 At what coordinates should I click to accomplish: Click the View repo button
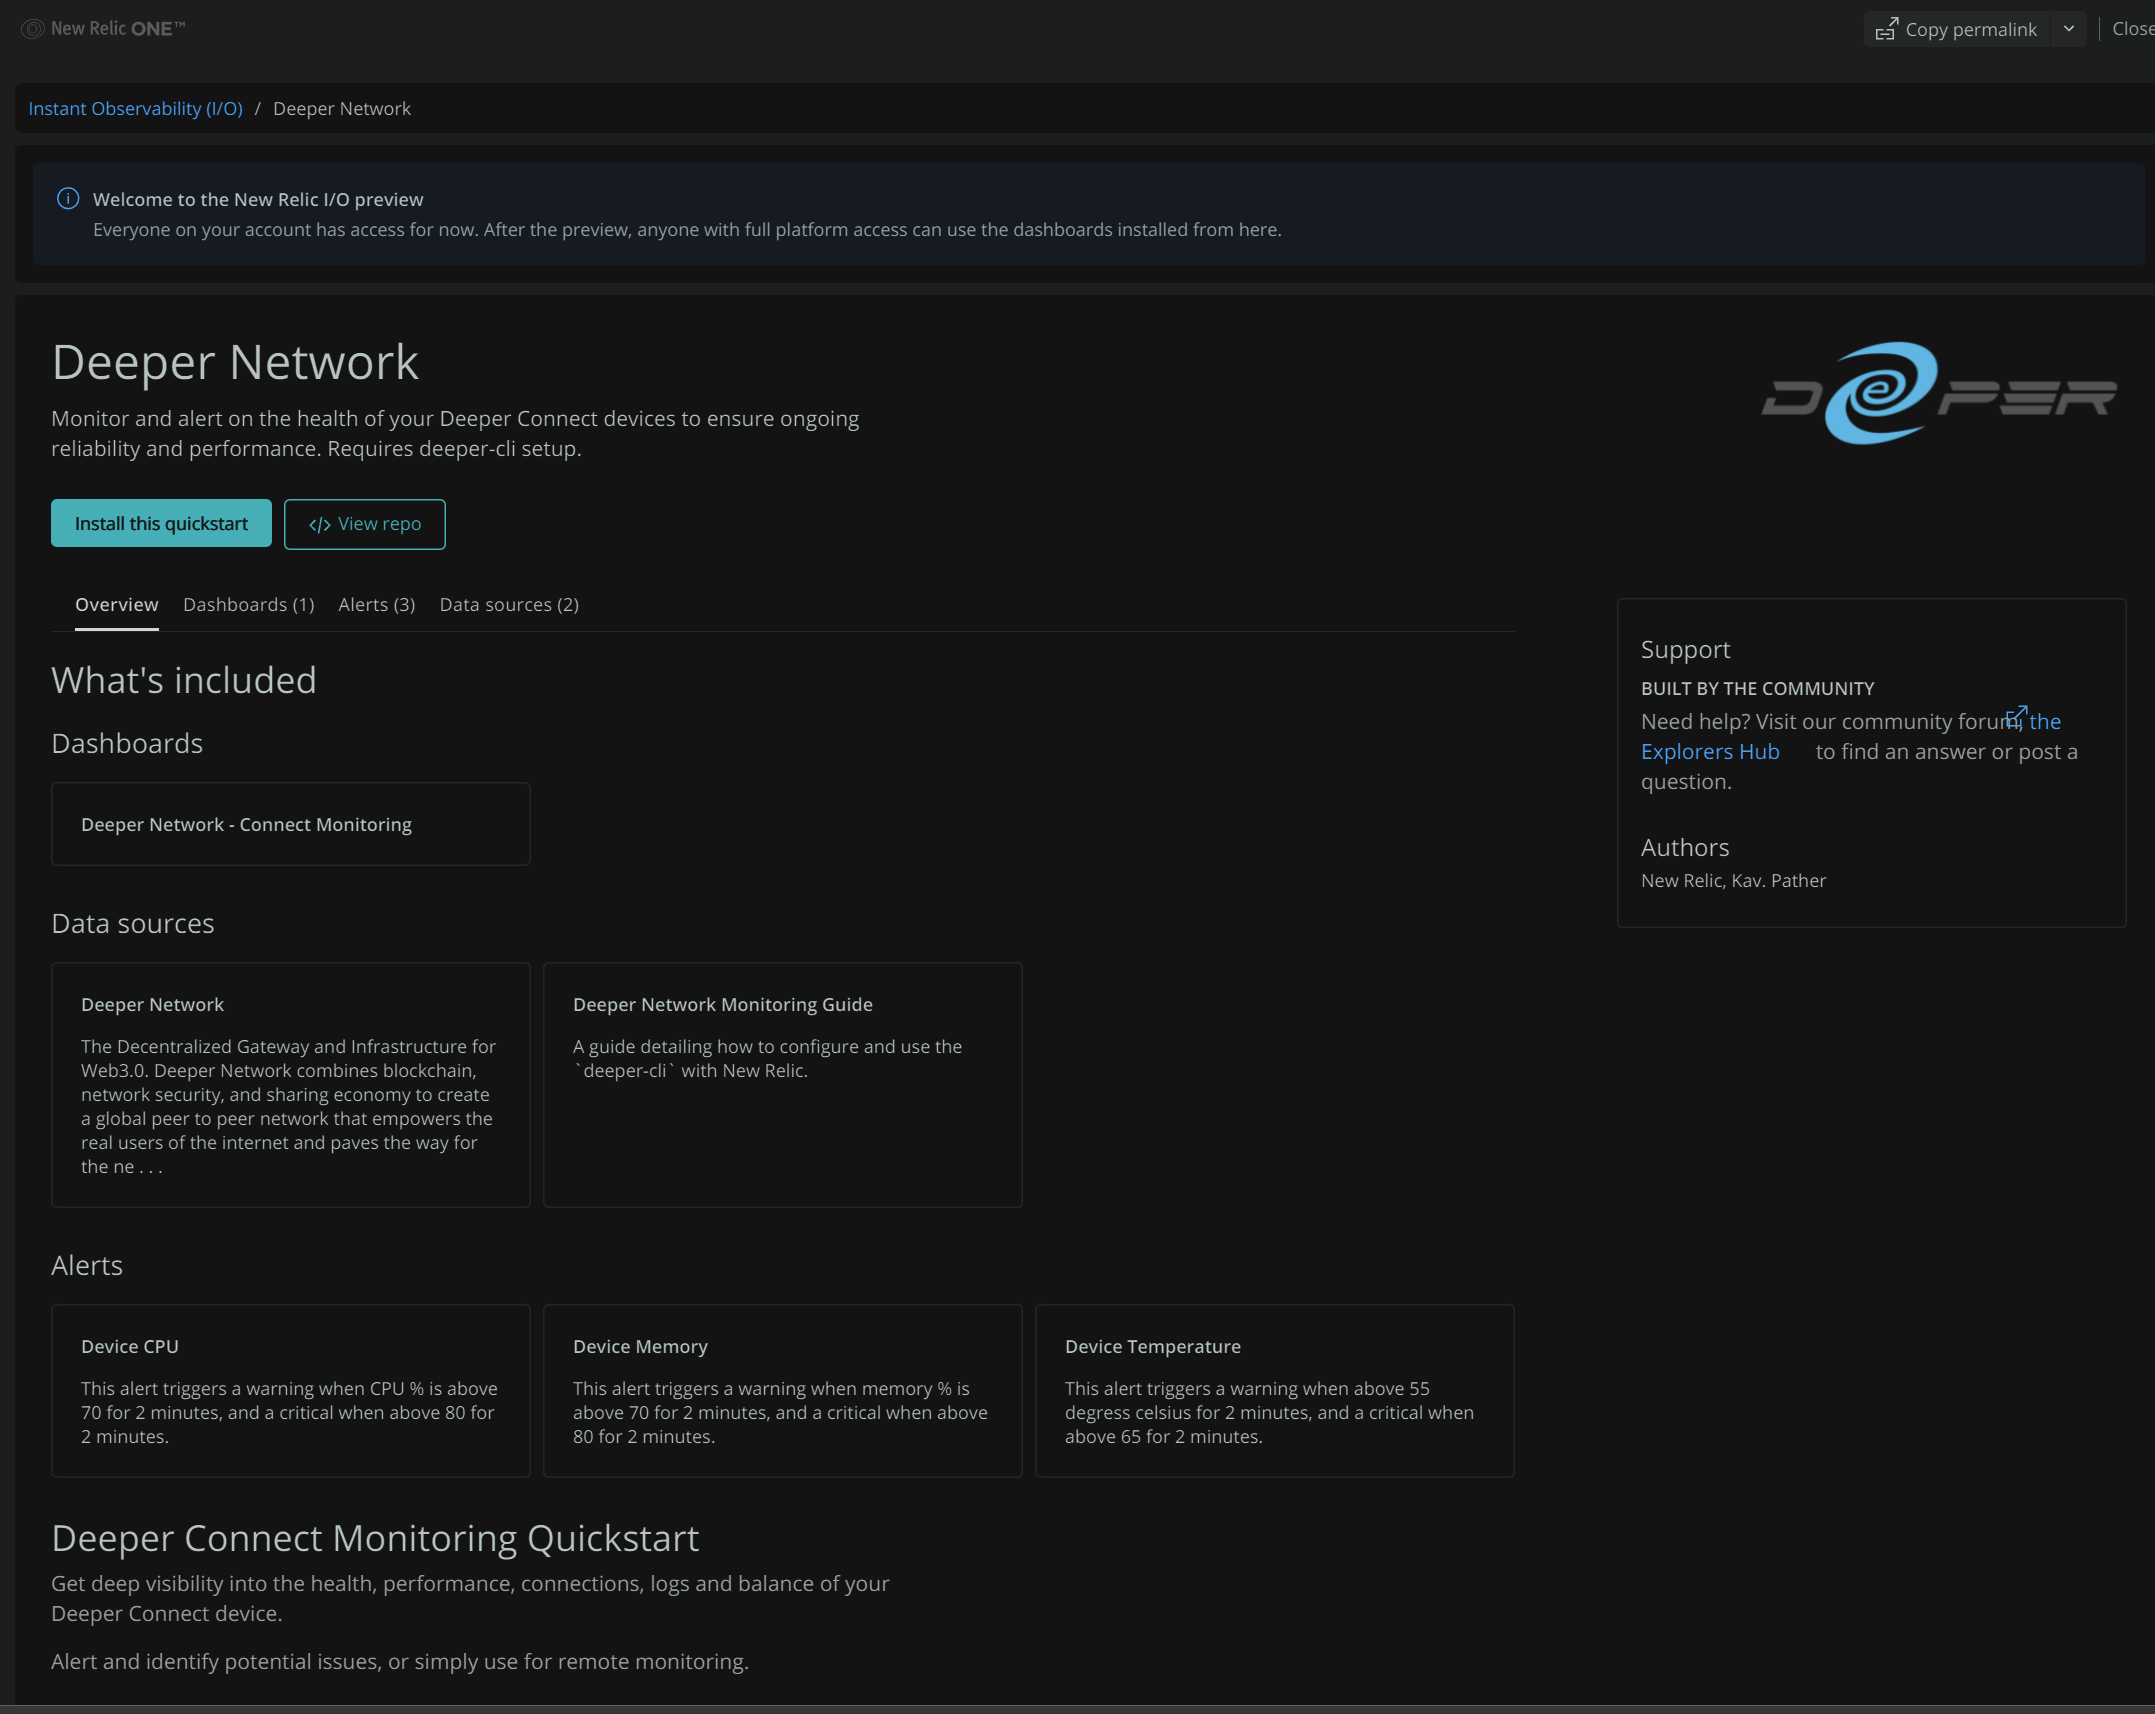364,524
